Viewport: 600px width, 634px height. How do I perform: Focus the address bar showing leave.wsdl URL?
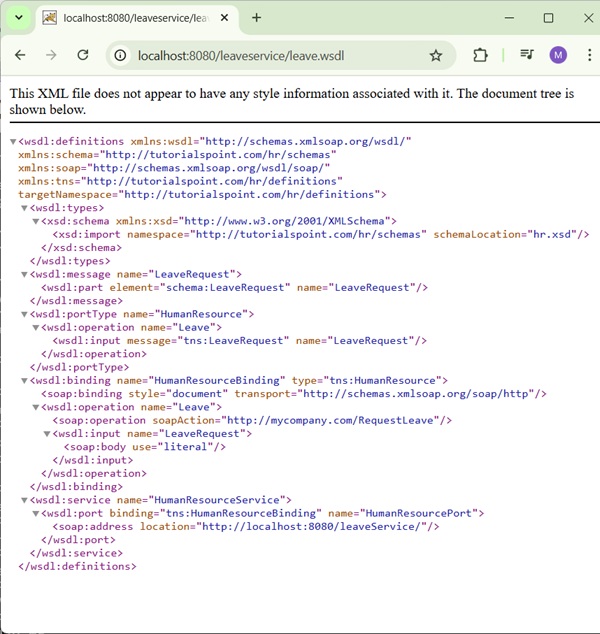click(279, 55)
